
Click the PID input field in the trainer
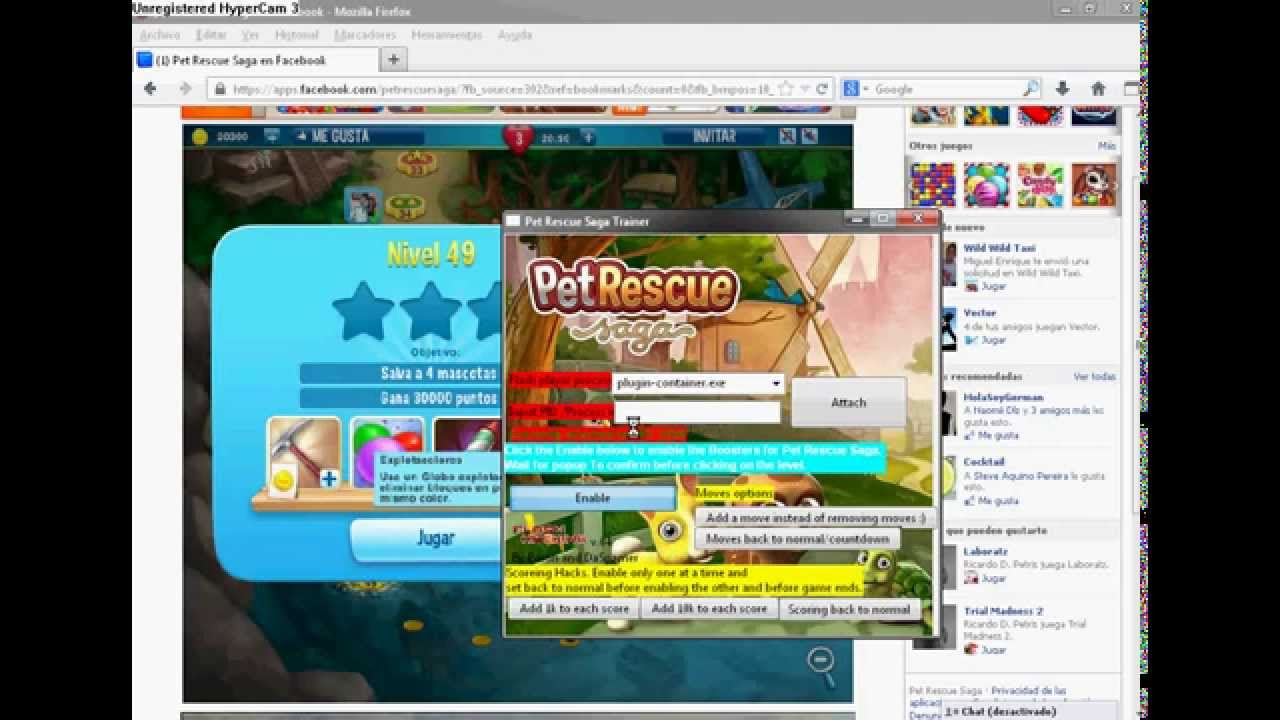pyautogui.click(x=697, y=412)
